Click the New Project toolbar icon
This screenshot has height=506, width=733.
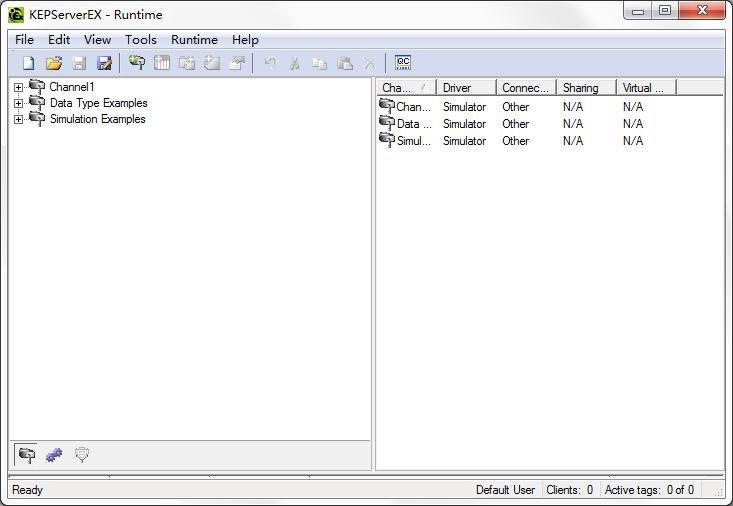pyautogui.click(x=28, y=63)
